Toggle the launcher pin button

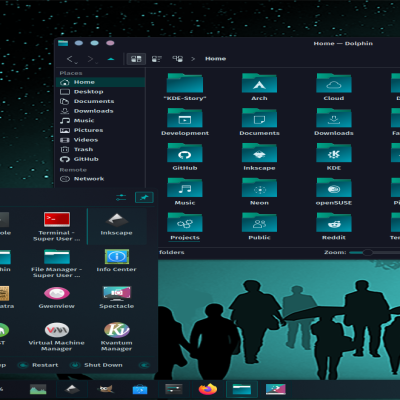pos(144,198)
